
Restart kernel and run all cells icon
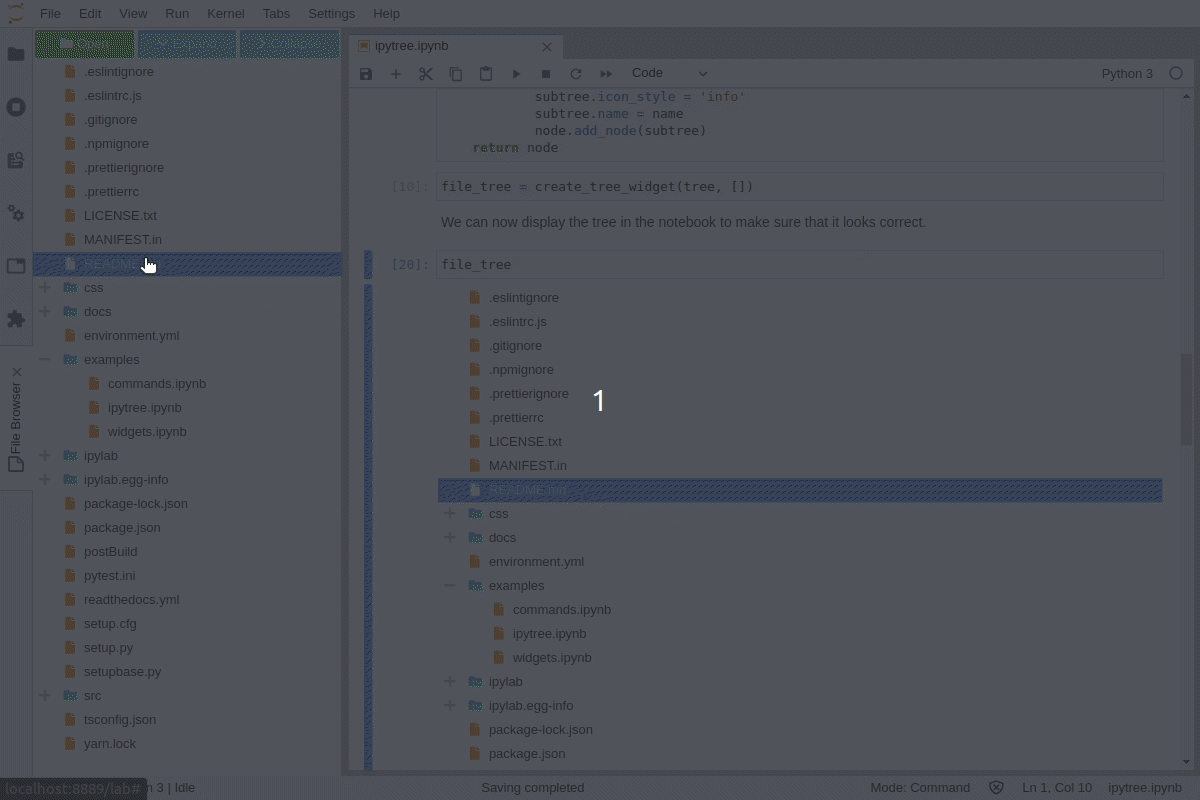(x=606, y=74)
